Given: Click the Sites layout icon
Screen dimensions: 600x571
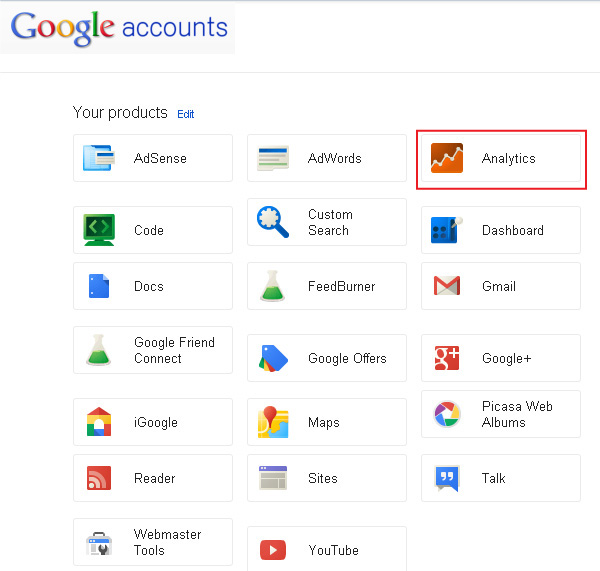Looking at the screenshot, I should [273, 478].
